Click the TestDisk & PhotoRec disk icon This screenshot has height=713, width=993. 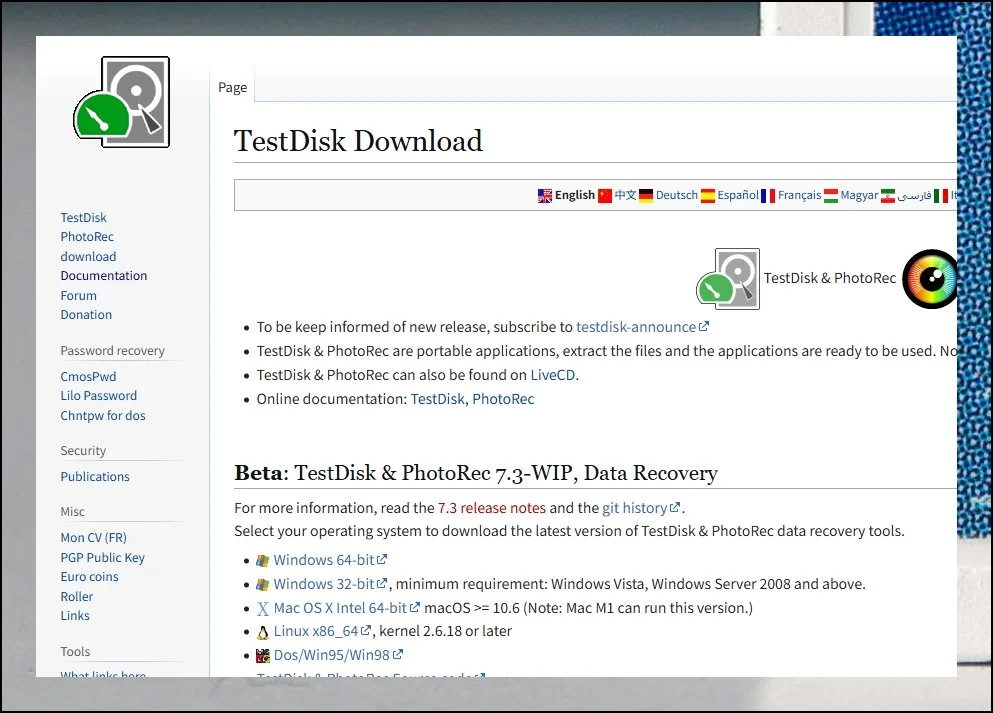tap(728, 278)
